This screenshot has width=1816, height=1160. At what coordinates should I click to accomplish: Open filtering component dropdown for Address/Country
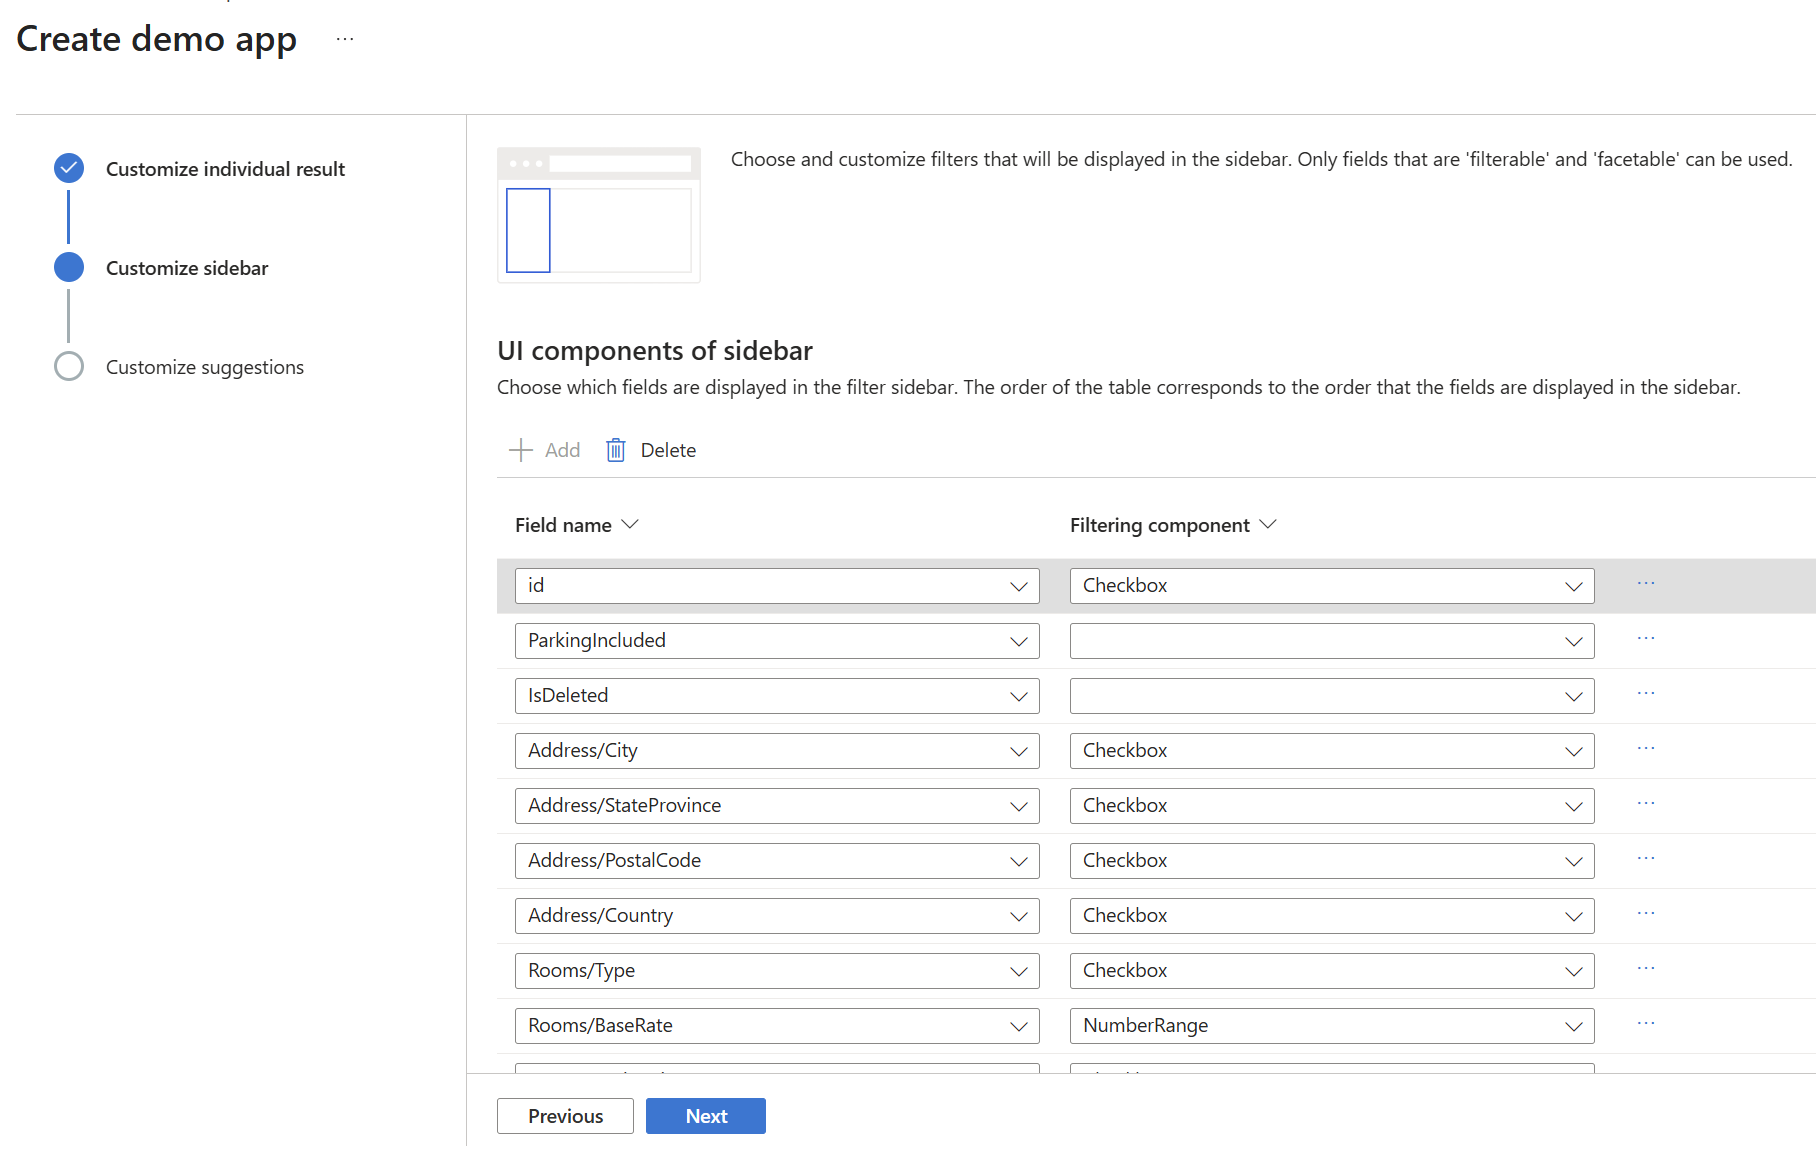(1332, 916)
